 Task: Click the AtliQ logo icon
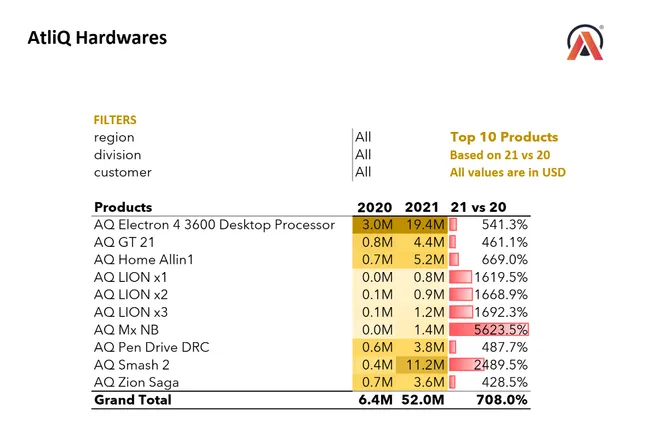click(x=585, y=42)
